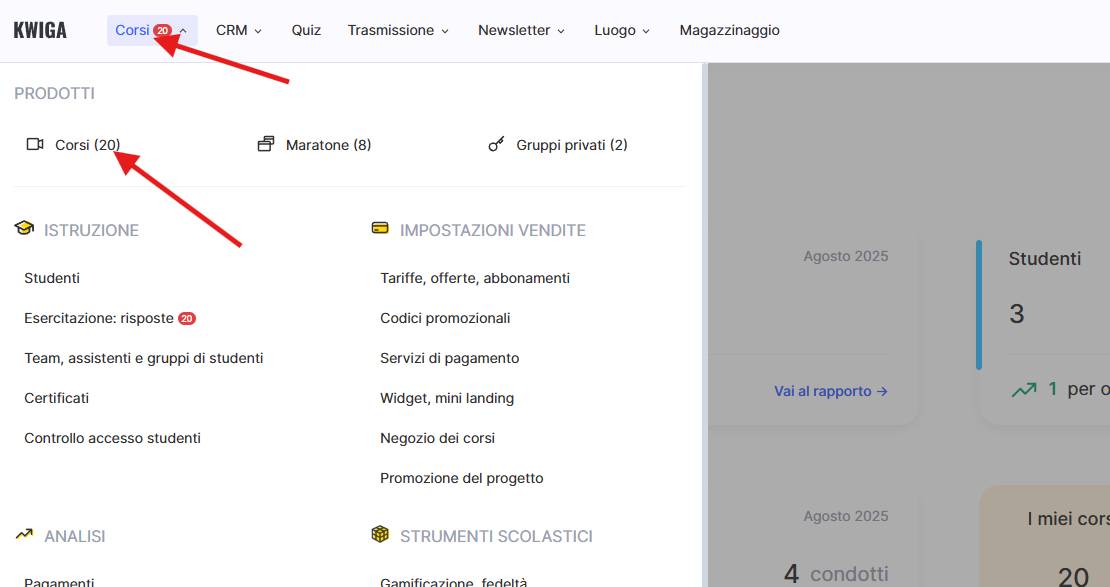Image resolution: width=1110 pixels, height=587 pixels.
Task: Click the Maratone cards icon
Action: click(266, 145)
